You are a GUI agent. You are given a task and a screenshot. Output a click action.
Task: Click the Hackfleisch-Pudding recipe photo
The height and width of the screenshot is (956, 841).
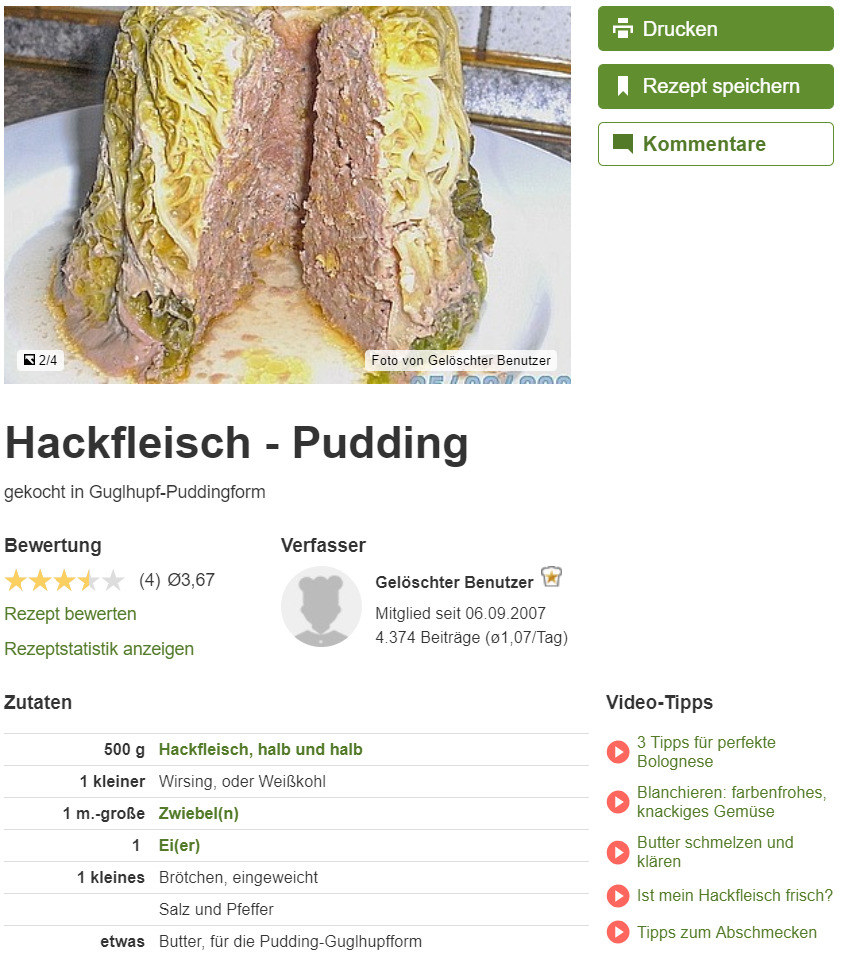(287, 194)
